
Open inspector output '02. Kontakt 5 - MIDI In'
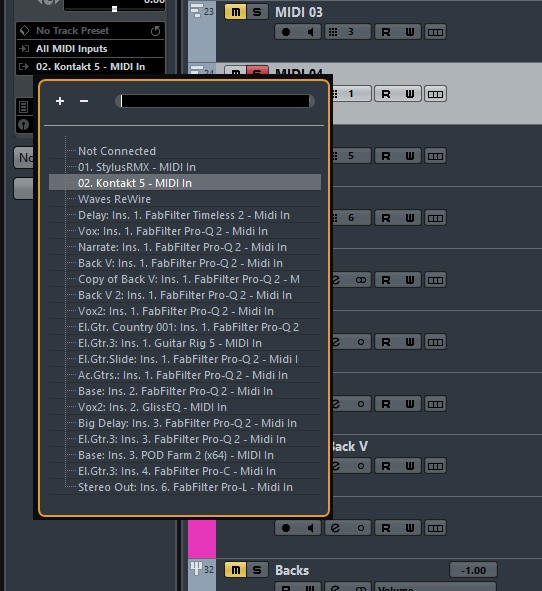[90, 67]
